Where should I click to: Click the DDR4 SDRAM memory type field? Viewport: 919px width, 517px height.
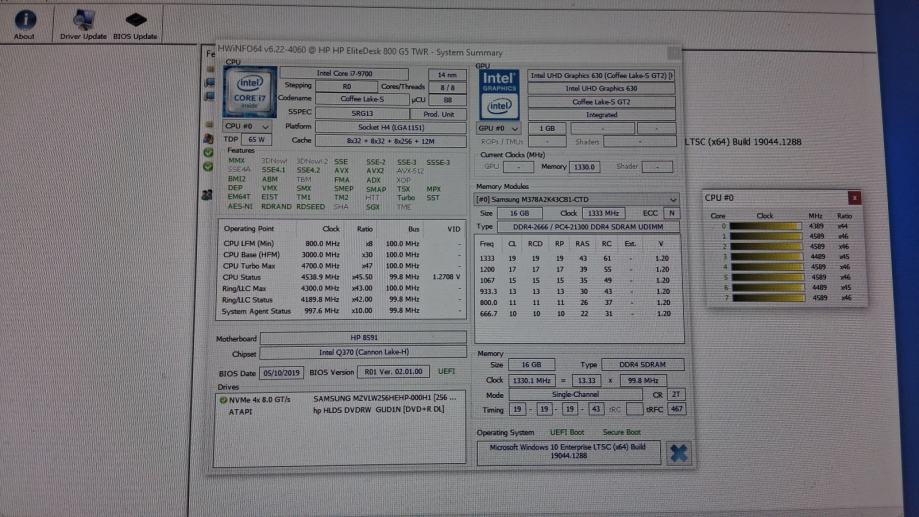coord(642,365)
